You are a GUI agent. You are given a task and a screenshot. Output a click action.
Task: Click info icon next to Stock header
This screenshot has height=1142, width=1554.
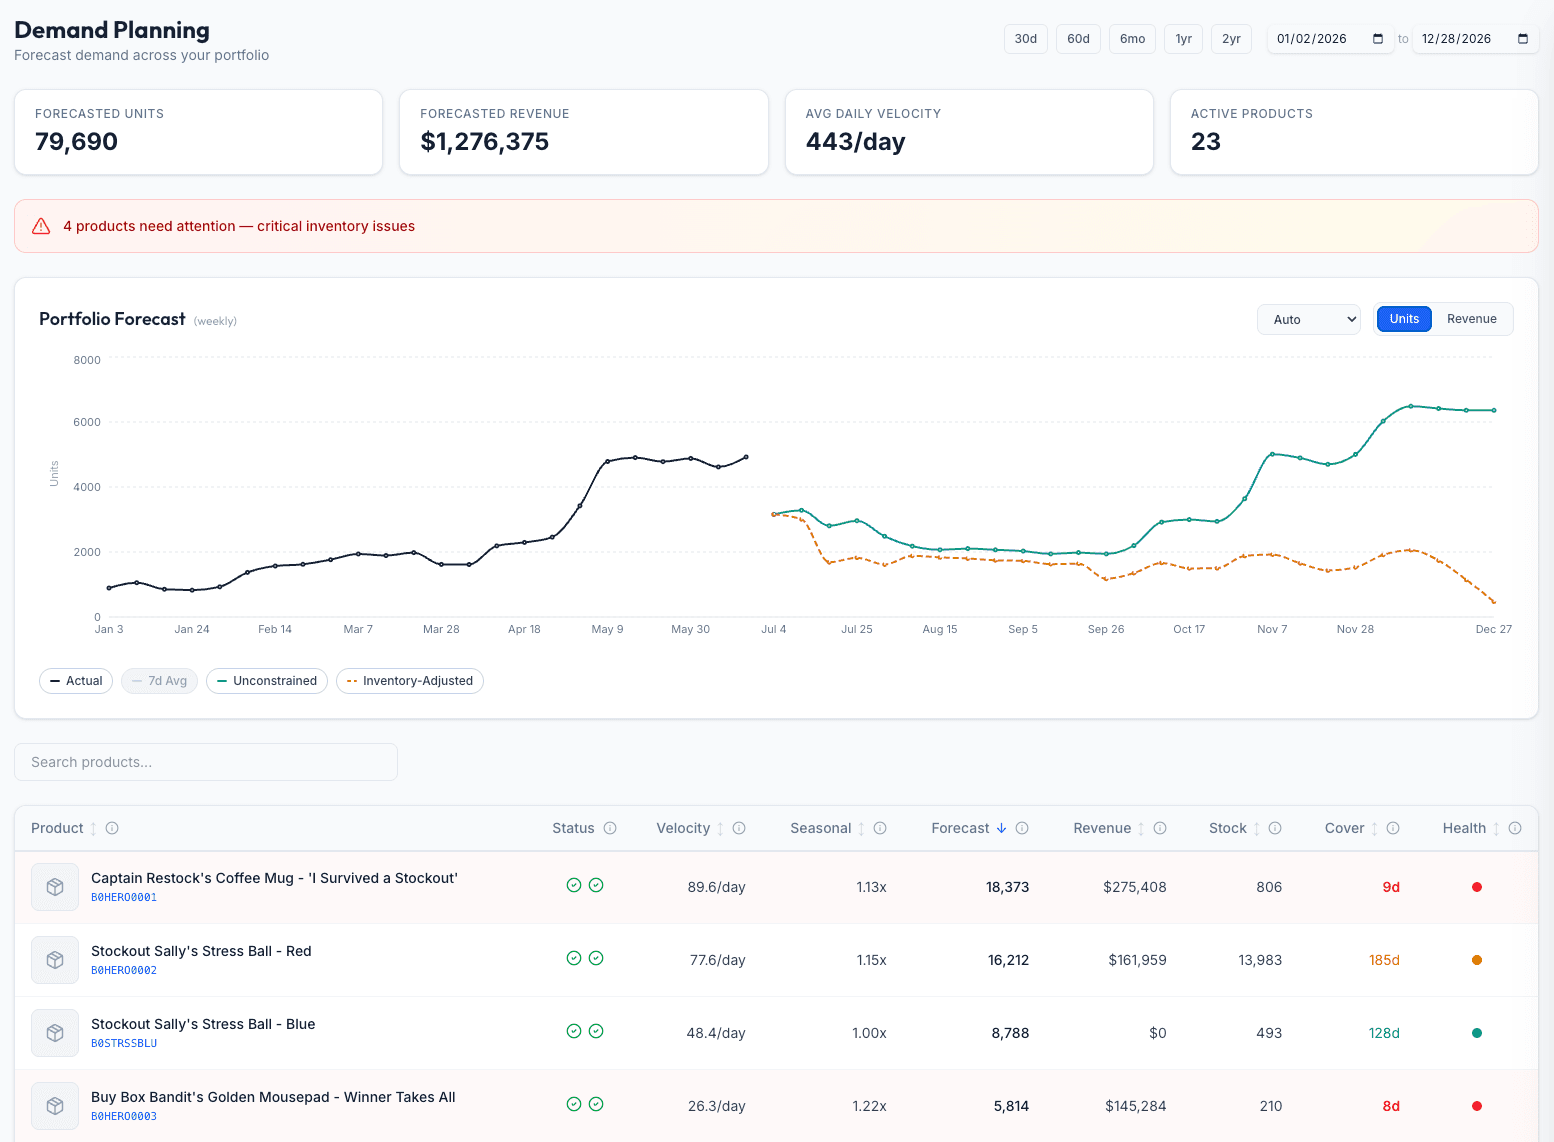tap(1275, 828)
